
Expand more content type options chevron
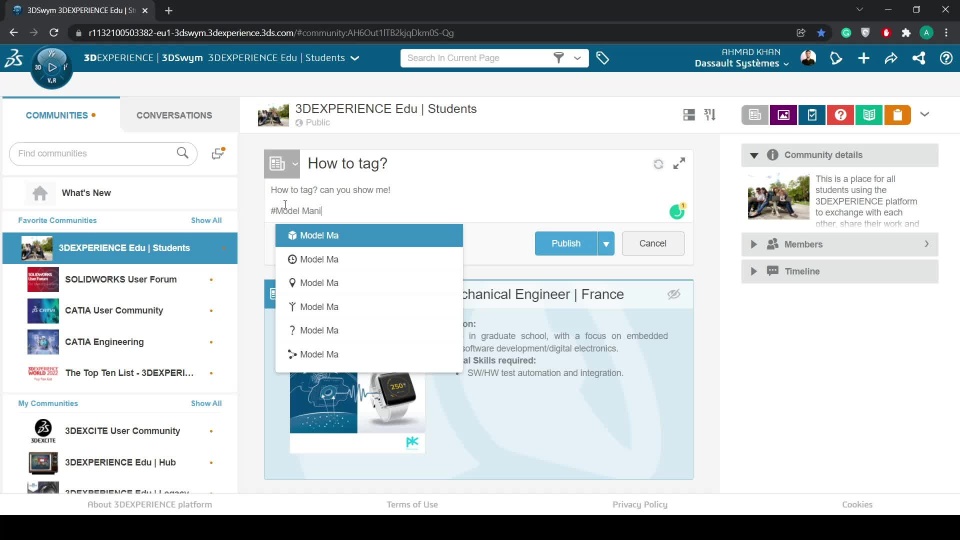(x=924, y=114)
